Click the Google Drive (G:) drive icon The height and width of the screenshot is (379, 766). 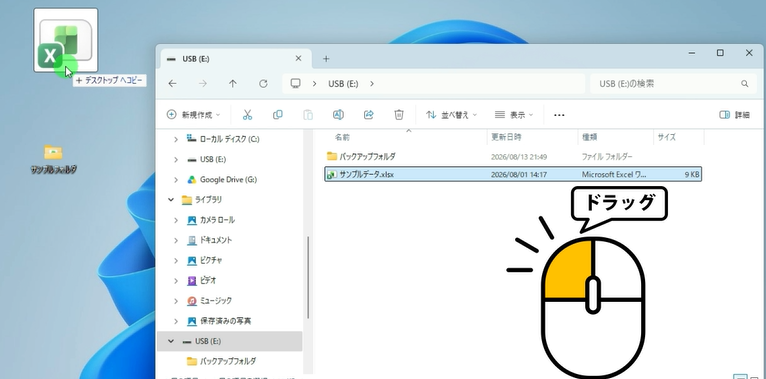[192, 180]
